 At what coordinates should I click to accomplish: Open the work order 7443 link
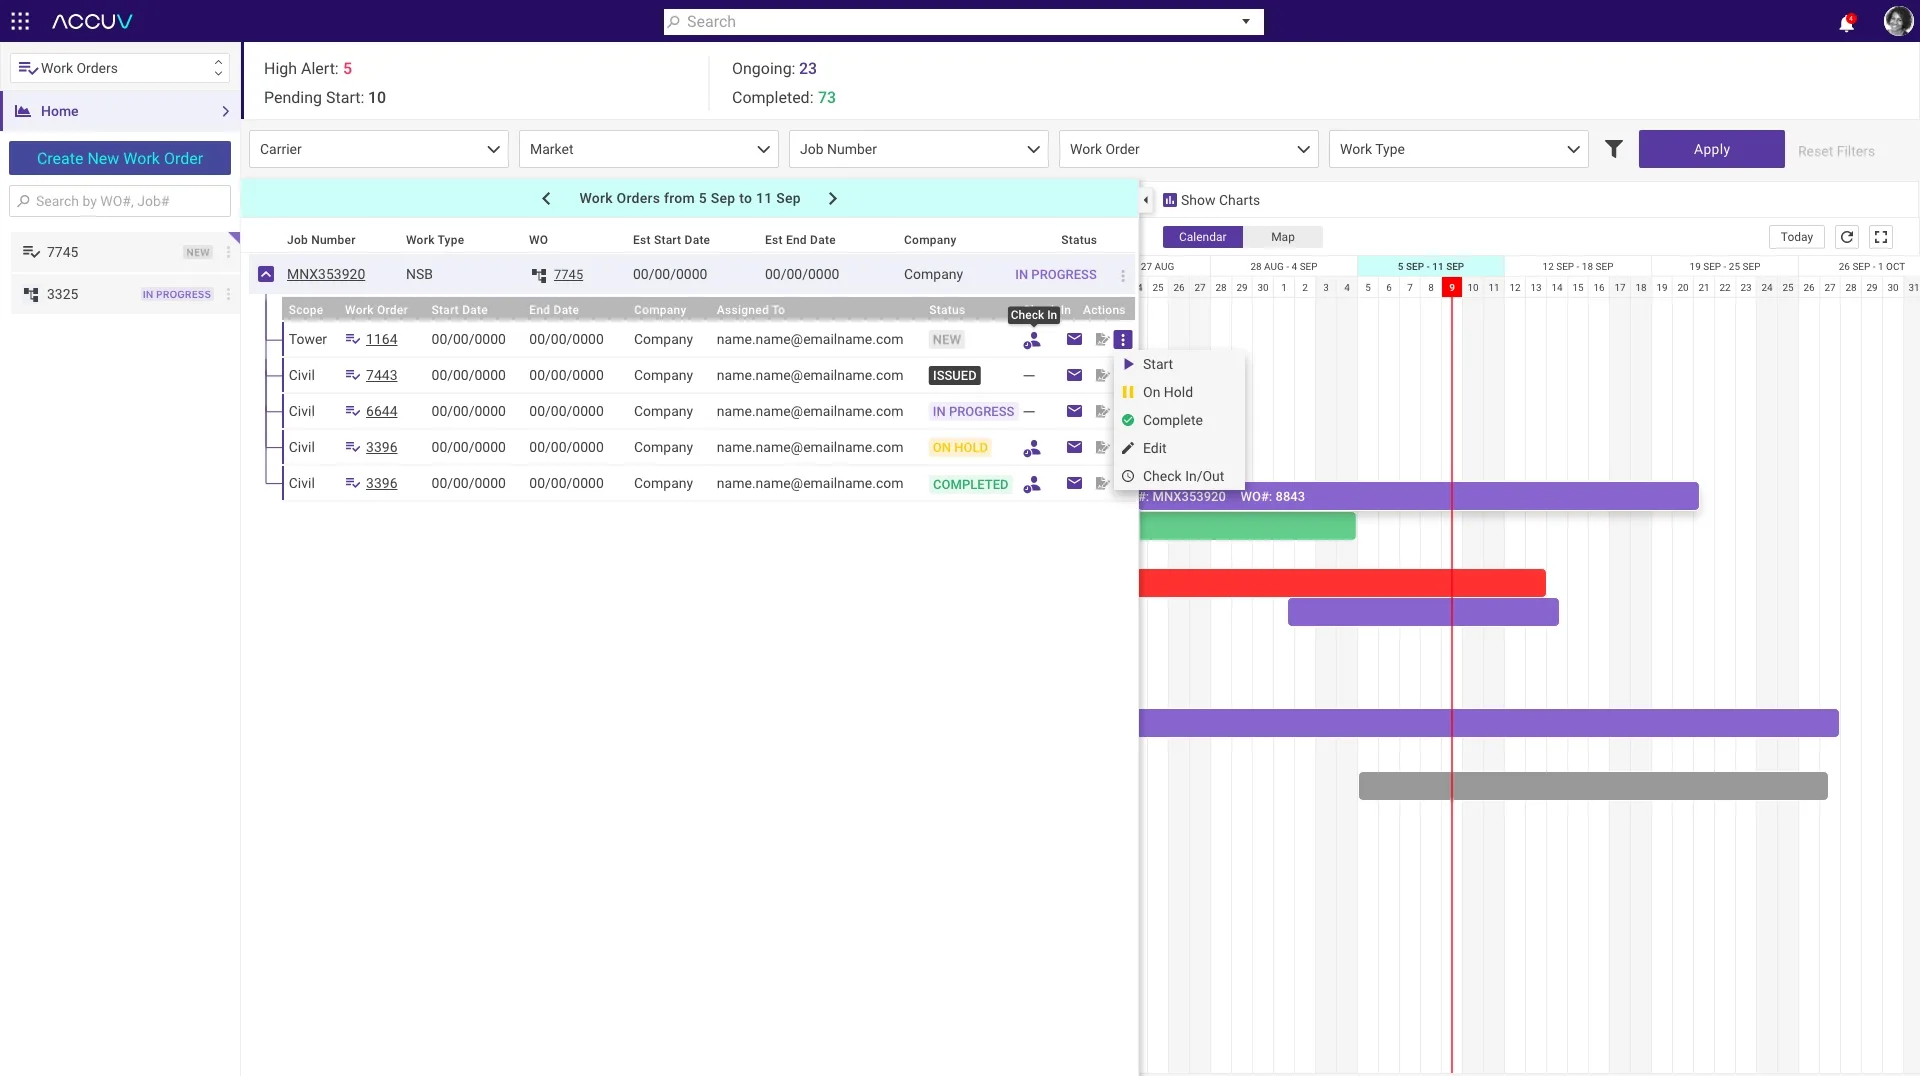381,376
